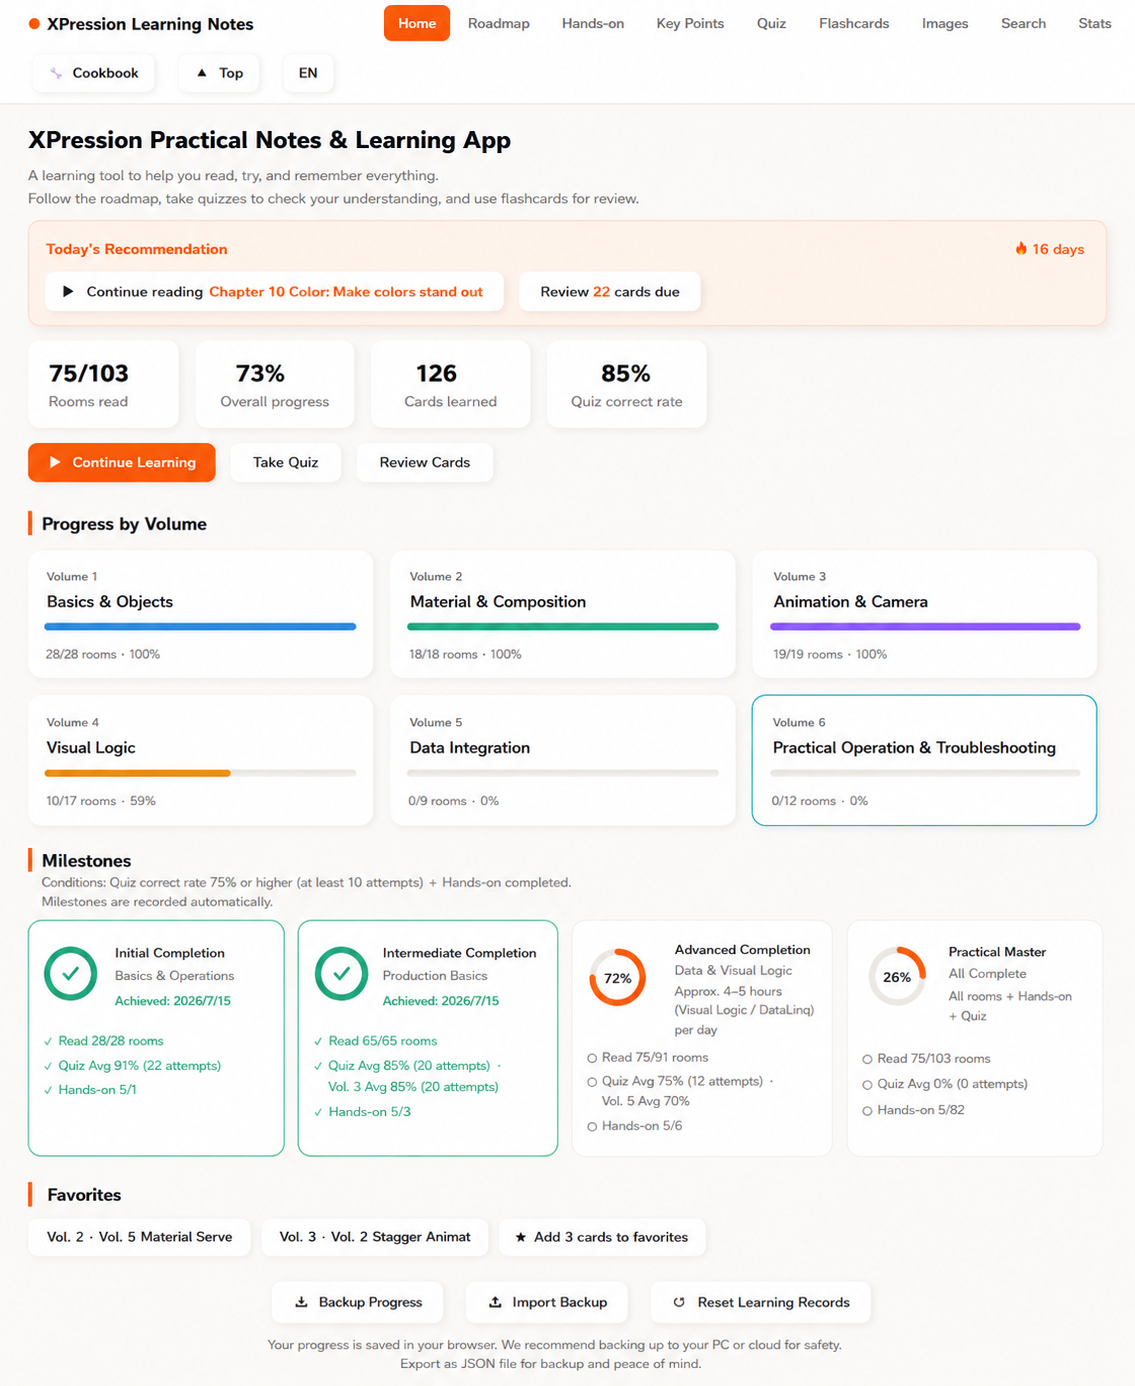
Task: Click the 85% Quiz correct rate card
Action: (x=627, y=384)
